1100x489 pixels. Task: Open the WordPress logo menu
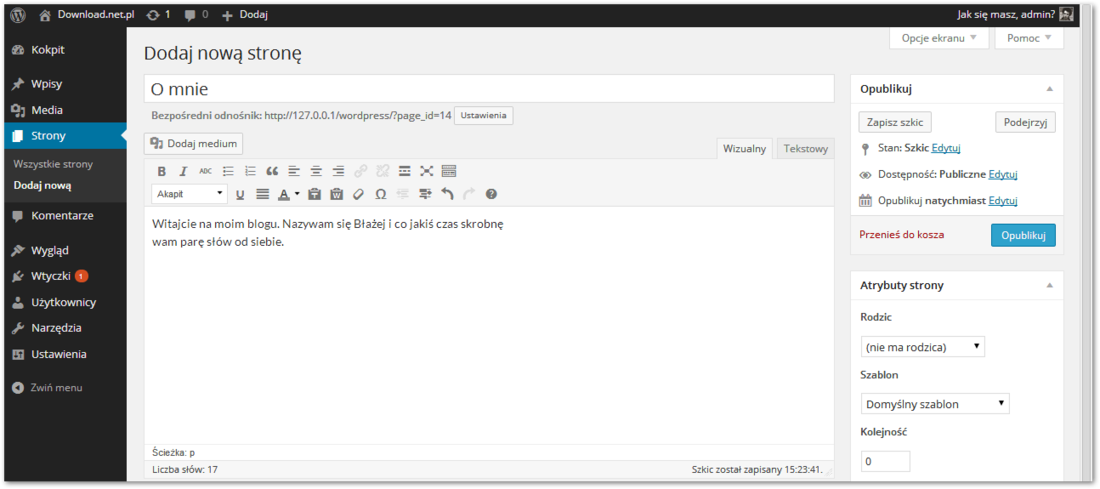[18, 14]
